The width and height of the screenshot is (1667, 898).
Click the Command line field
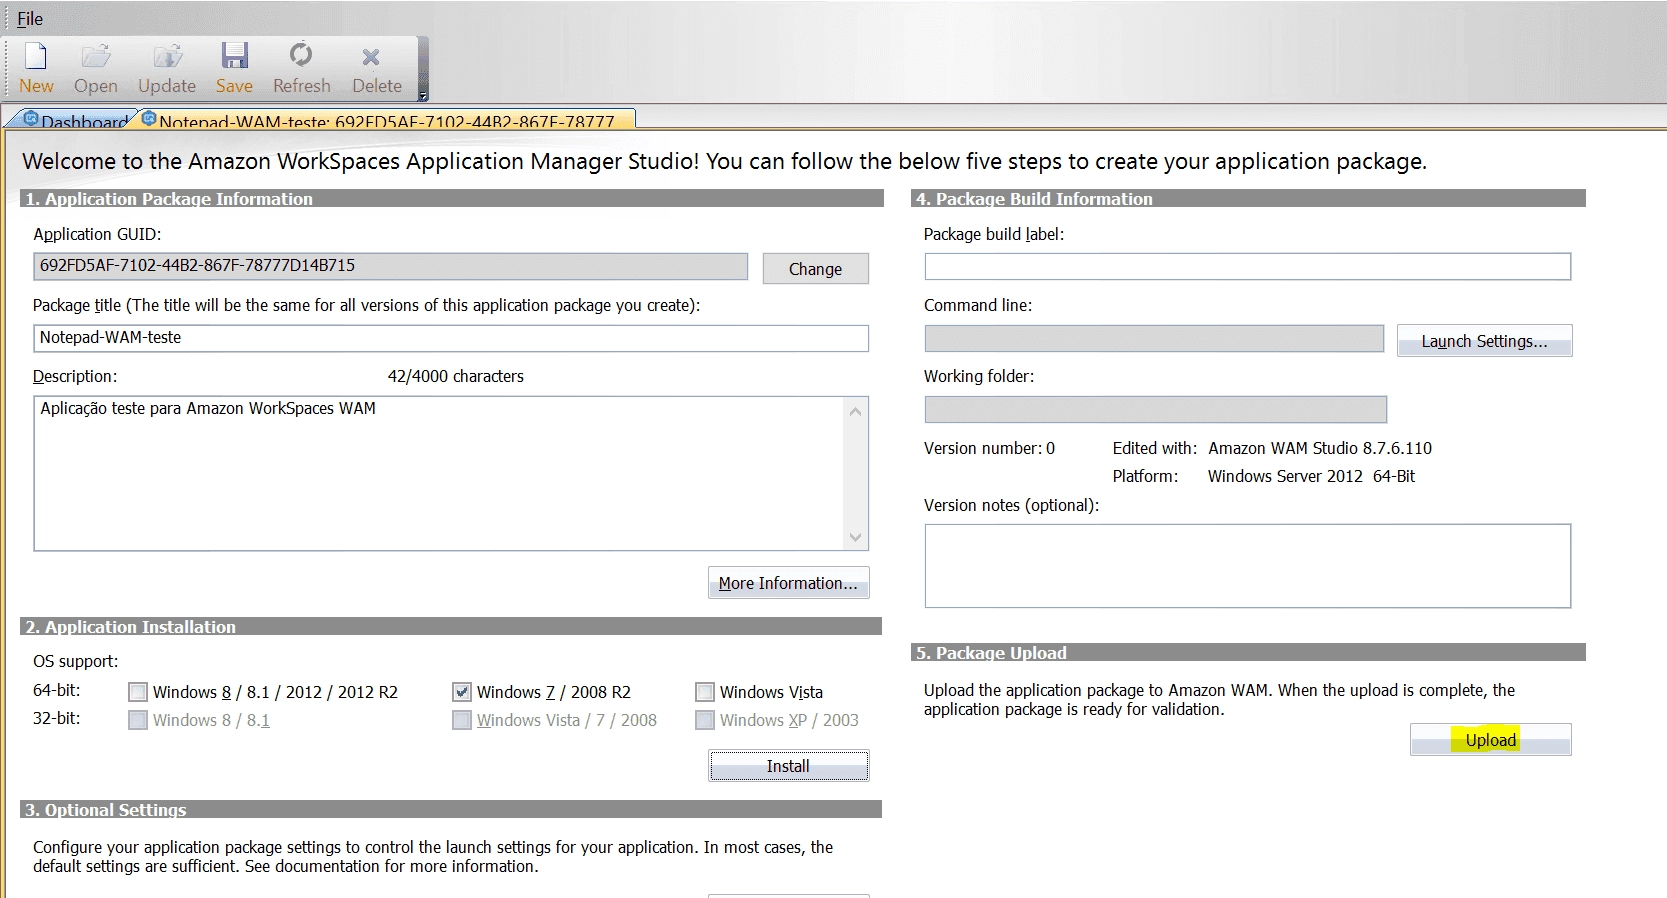tap(1154, 339)
